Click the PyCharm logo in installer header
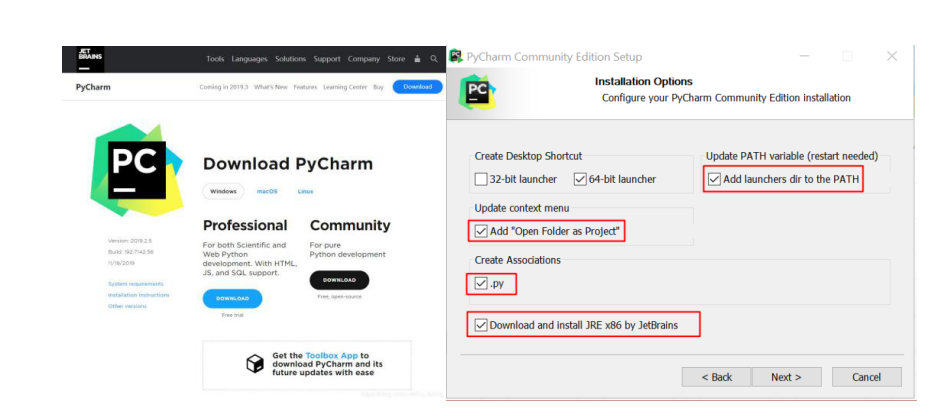 tap(478, 92)
